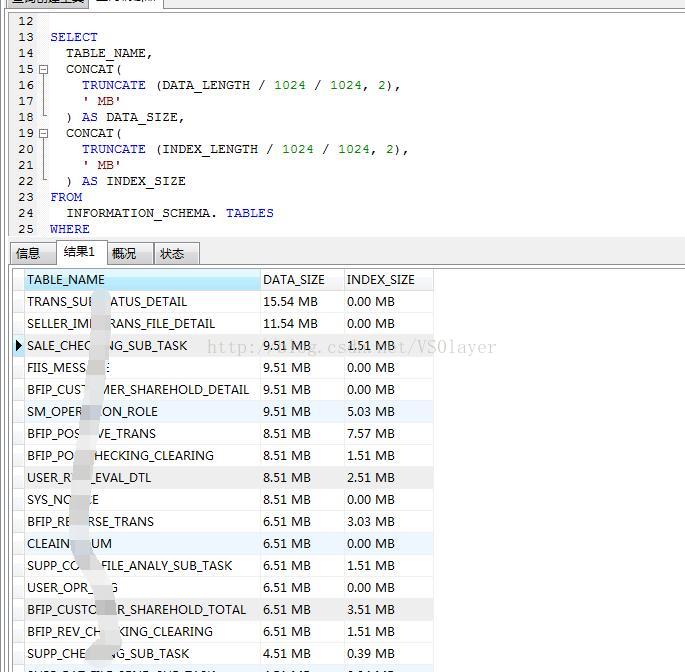685x672 pixels.
Task: Select the CLEAIN...UM table name cell
Action: click(142, 544)
